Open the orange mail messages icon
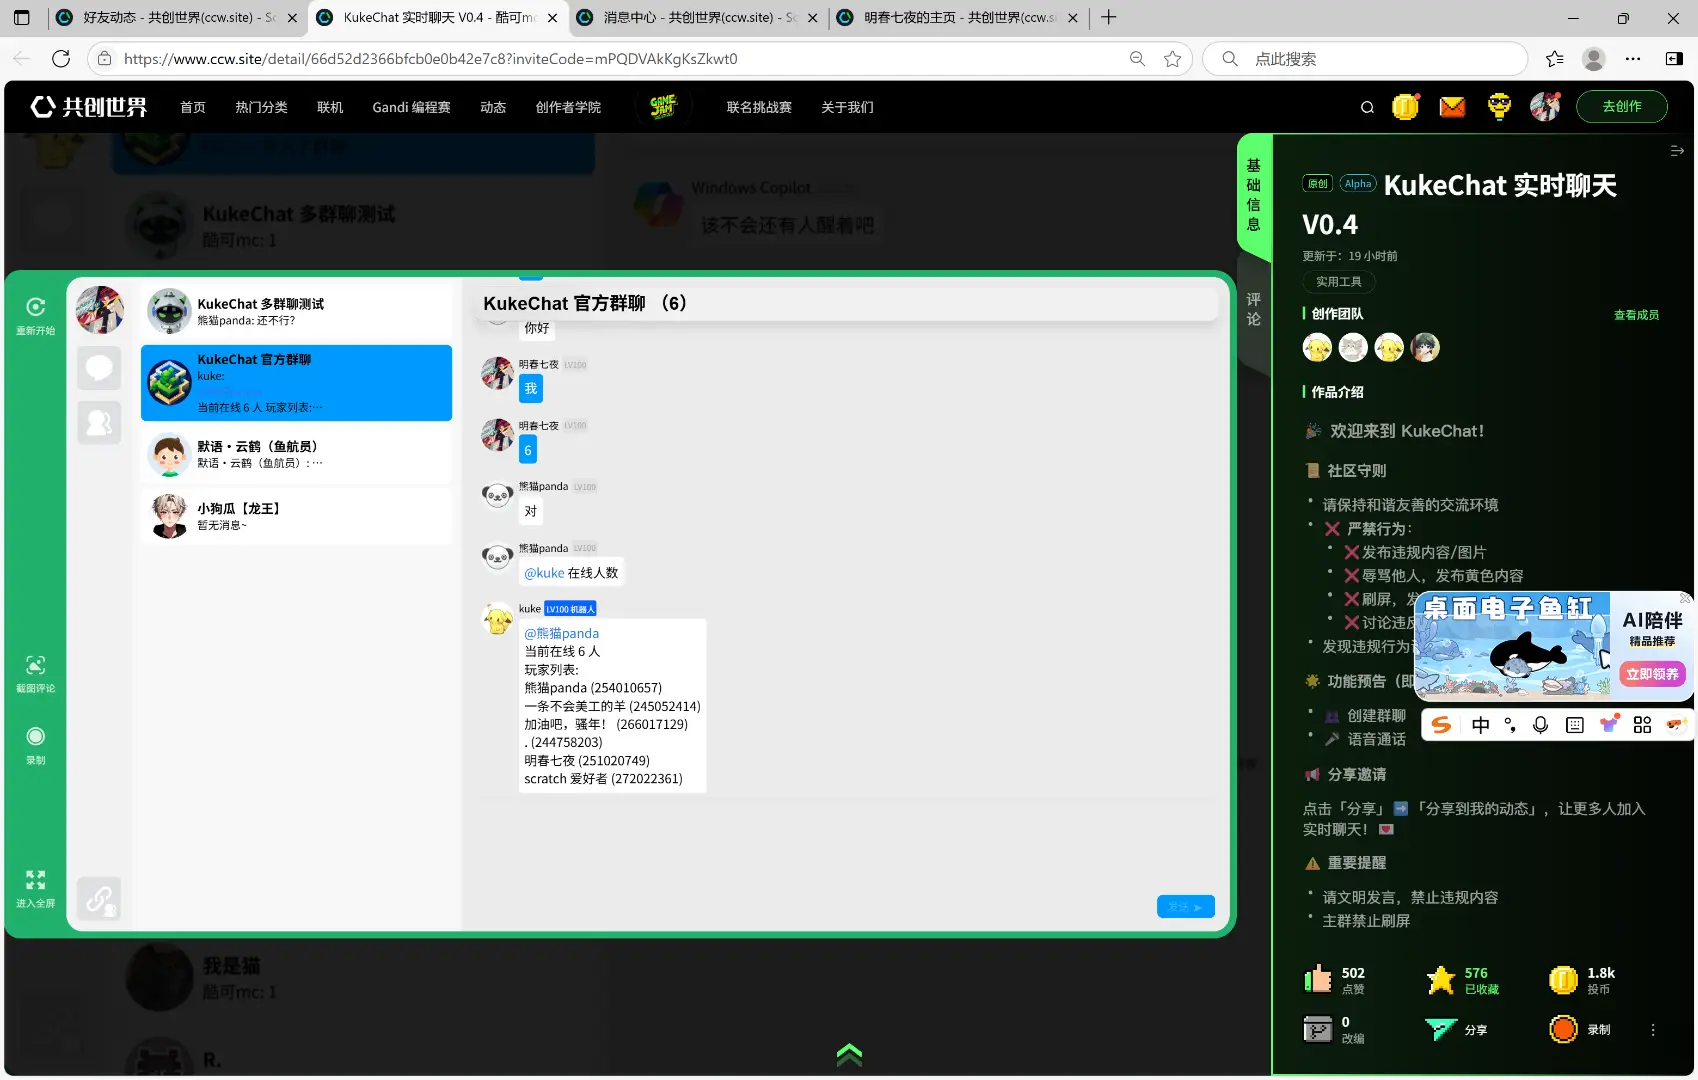Screen dimensions: 1698x1080 click(x=1452, y=106)
